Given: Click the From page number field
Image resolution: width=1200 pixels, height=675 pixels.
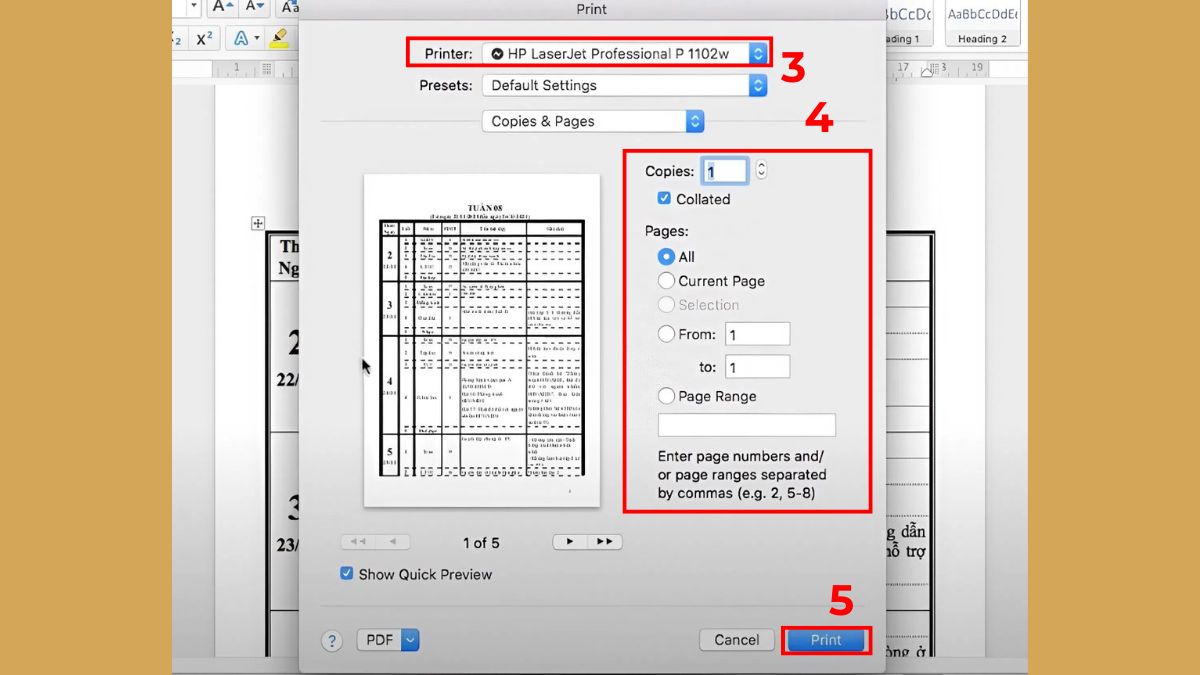Looking at the screenshot, I should (x=757, y=334).
